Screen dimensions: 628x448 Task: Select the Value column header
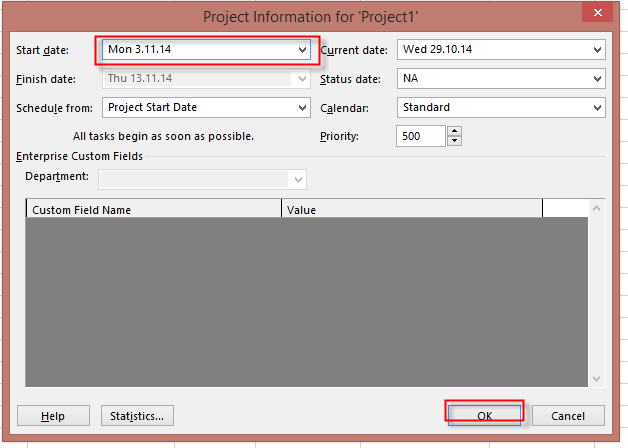pyautogui.click(x=411, y=210)
